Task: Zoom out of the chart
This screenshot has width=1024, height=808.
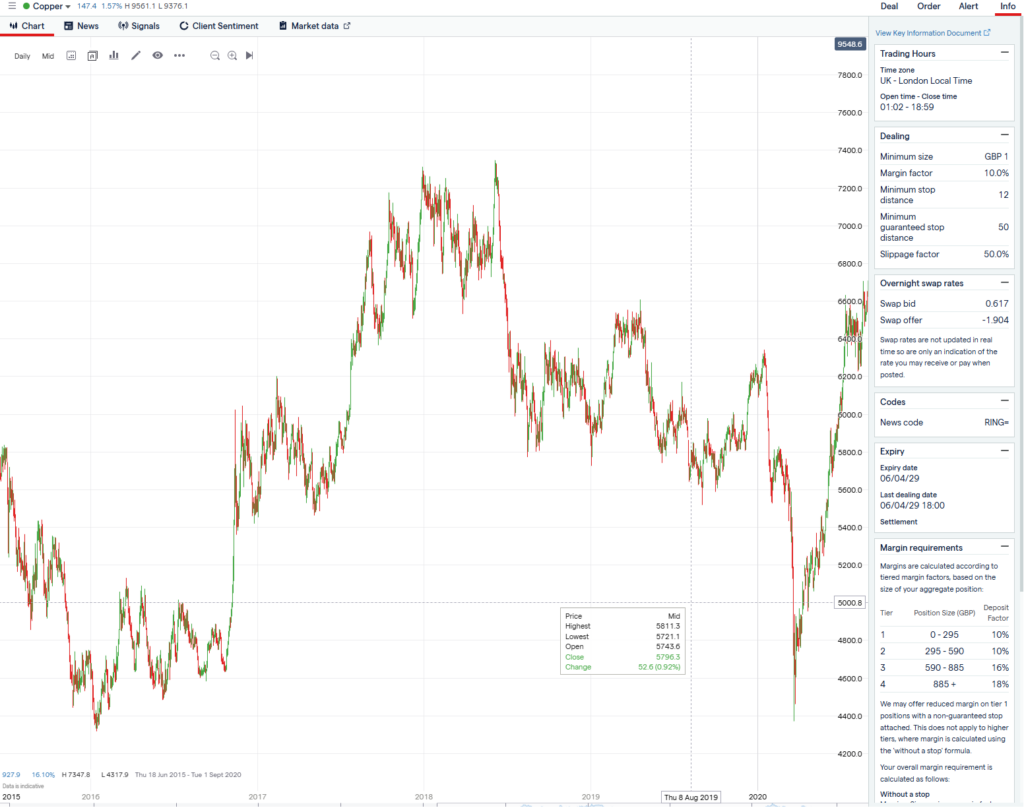Action: click(215, 56)
